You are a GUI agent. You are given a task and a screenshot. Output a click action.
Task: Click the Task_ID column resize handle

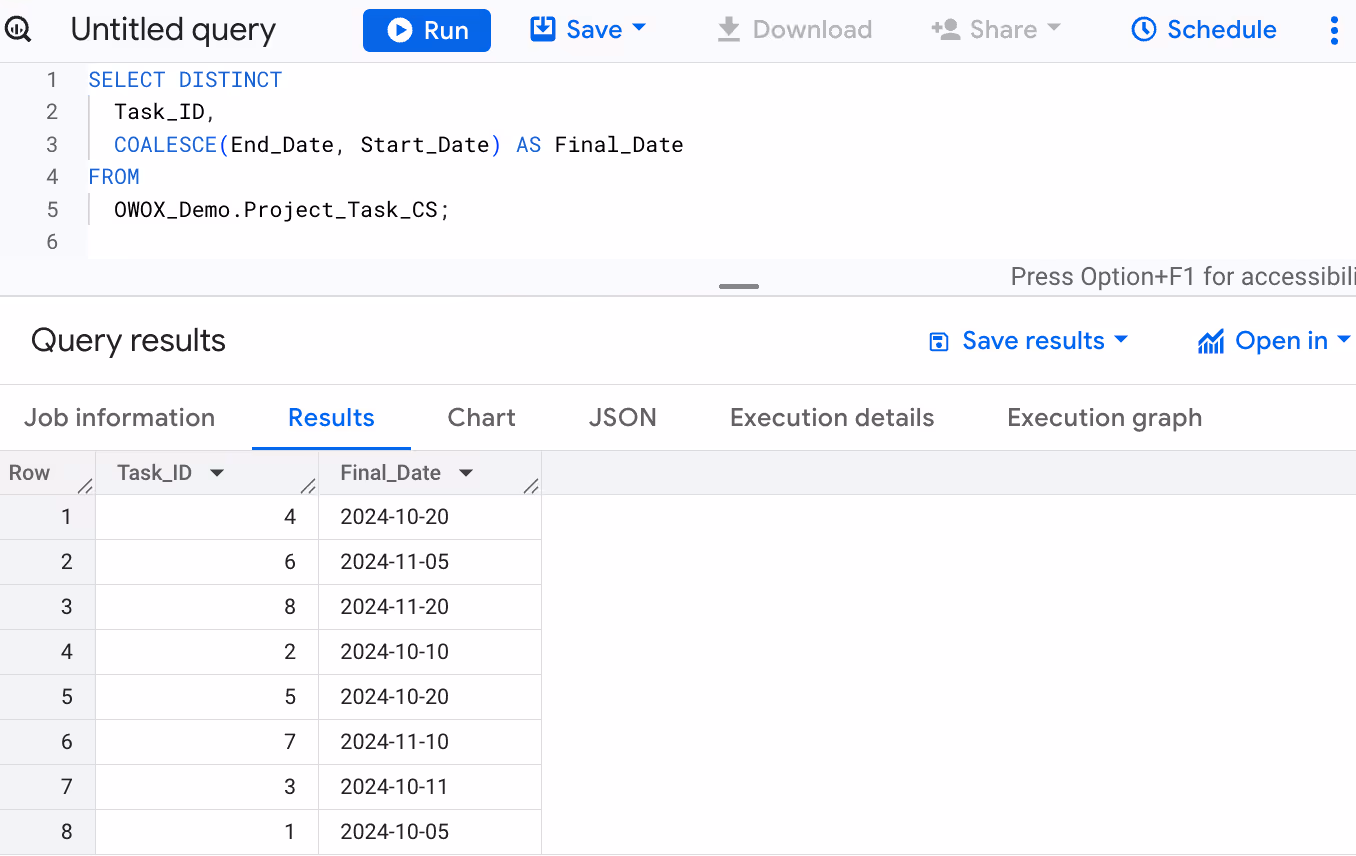pos(308,486)
